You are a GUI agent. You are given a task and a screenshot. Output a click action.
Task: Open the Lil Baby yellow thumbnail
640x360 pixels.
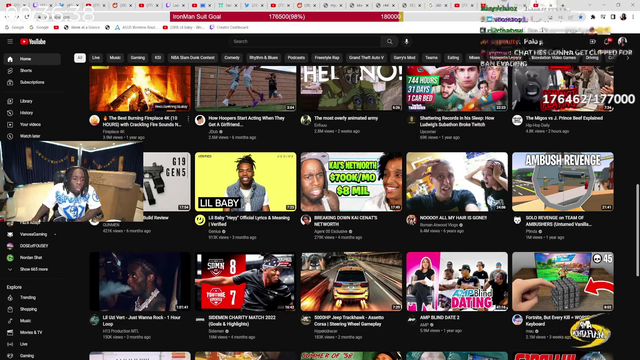click(246, 182)
